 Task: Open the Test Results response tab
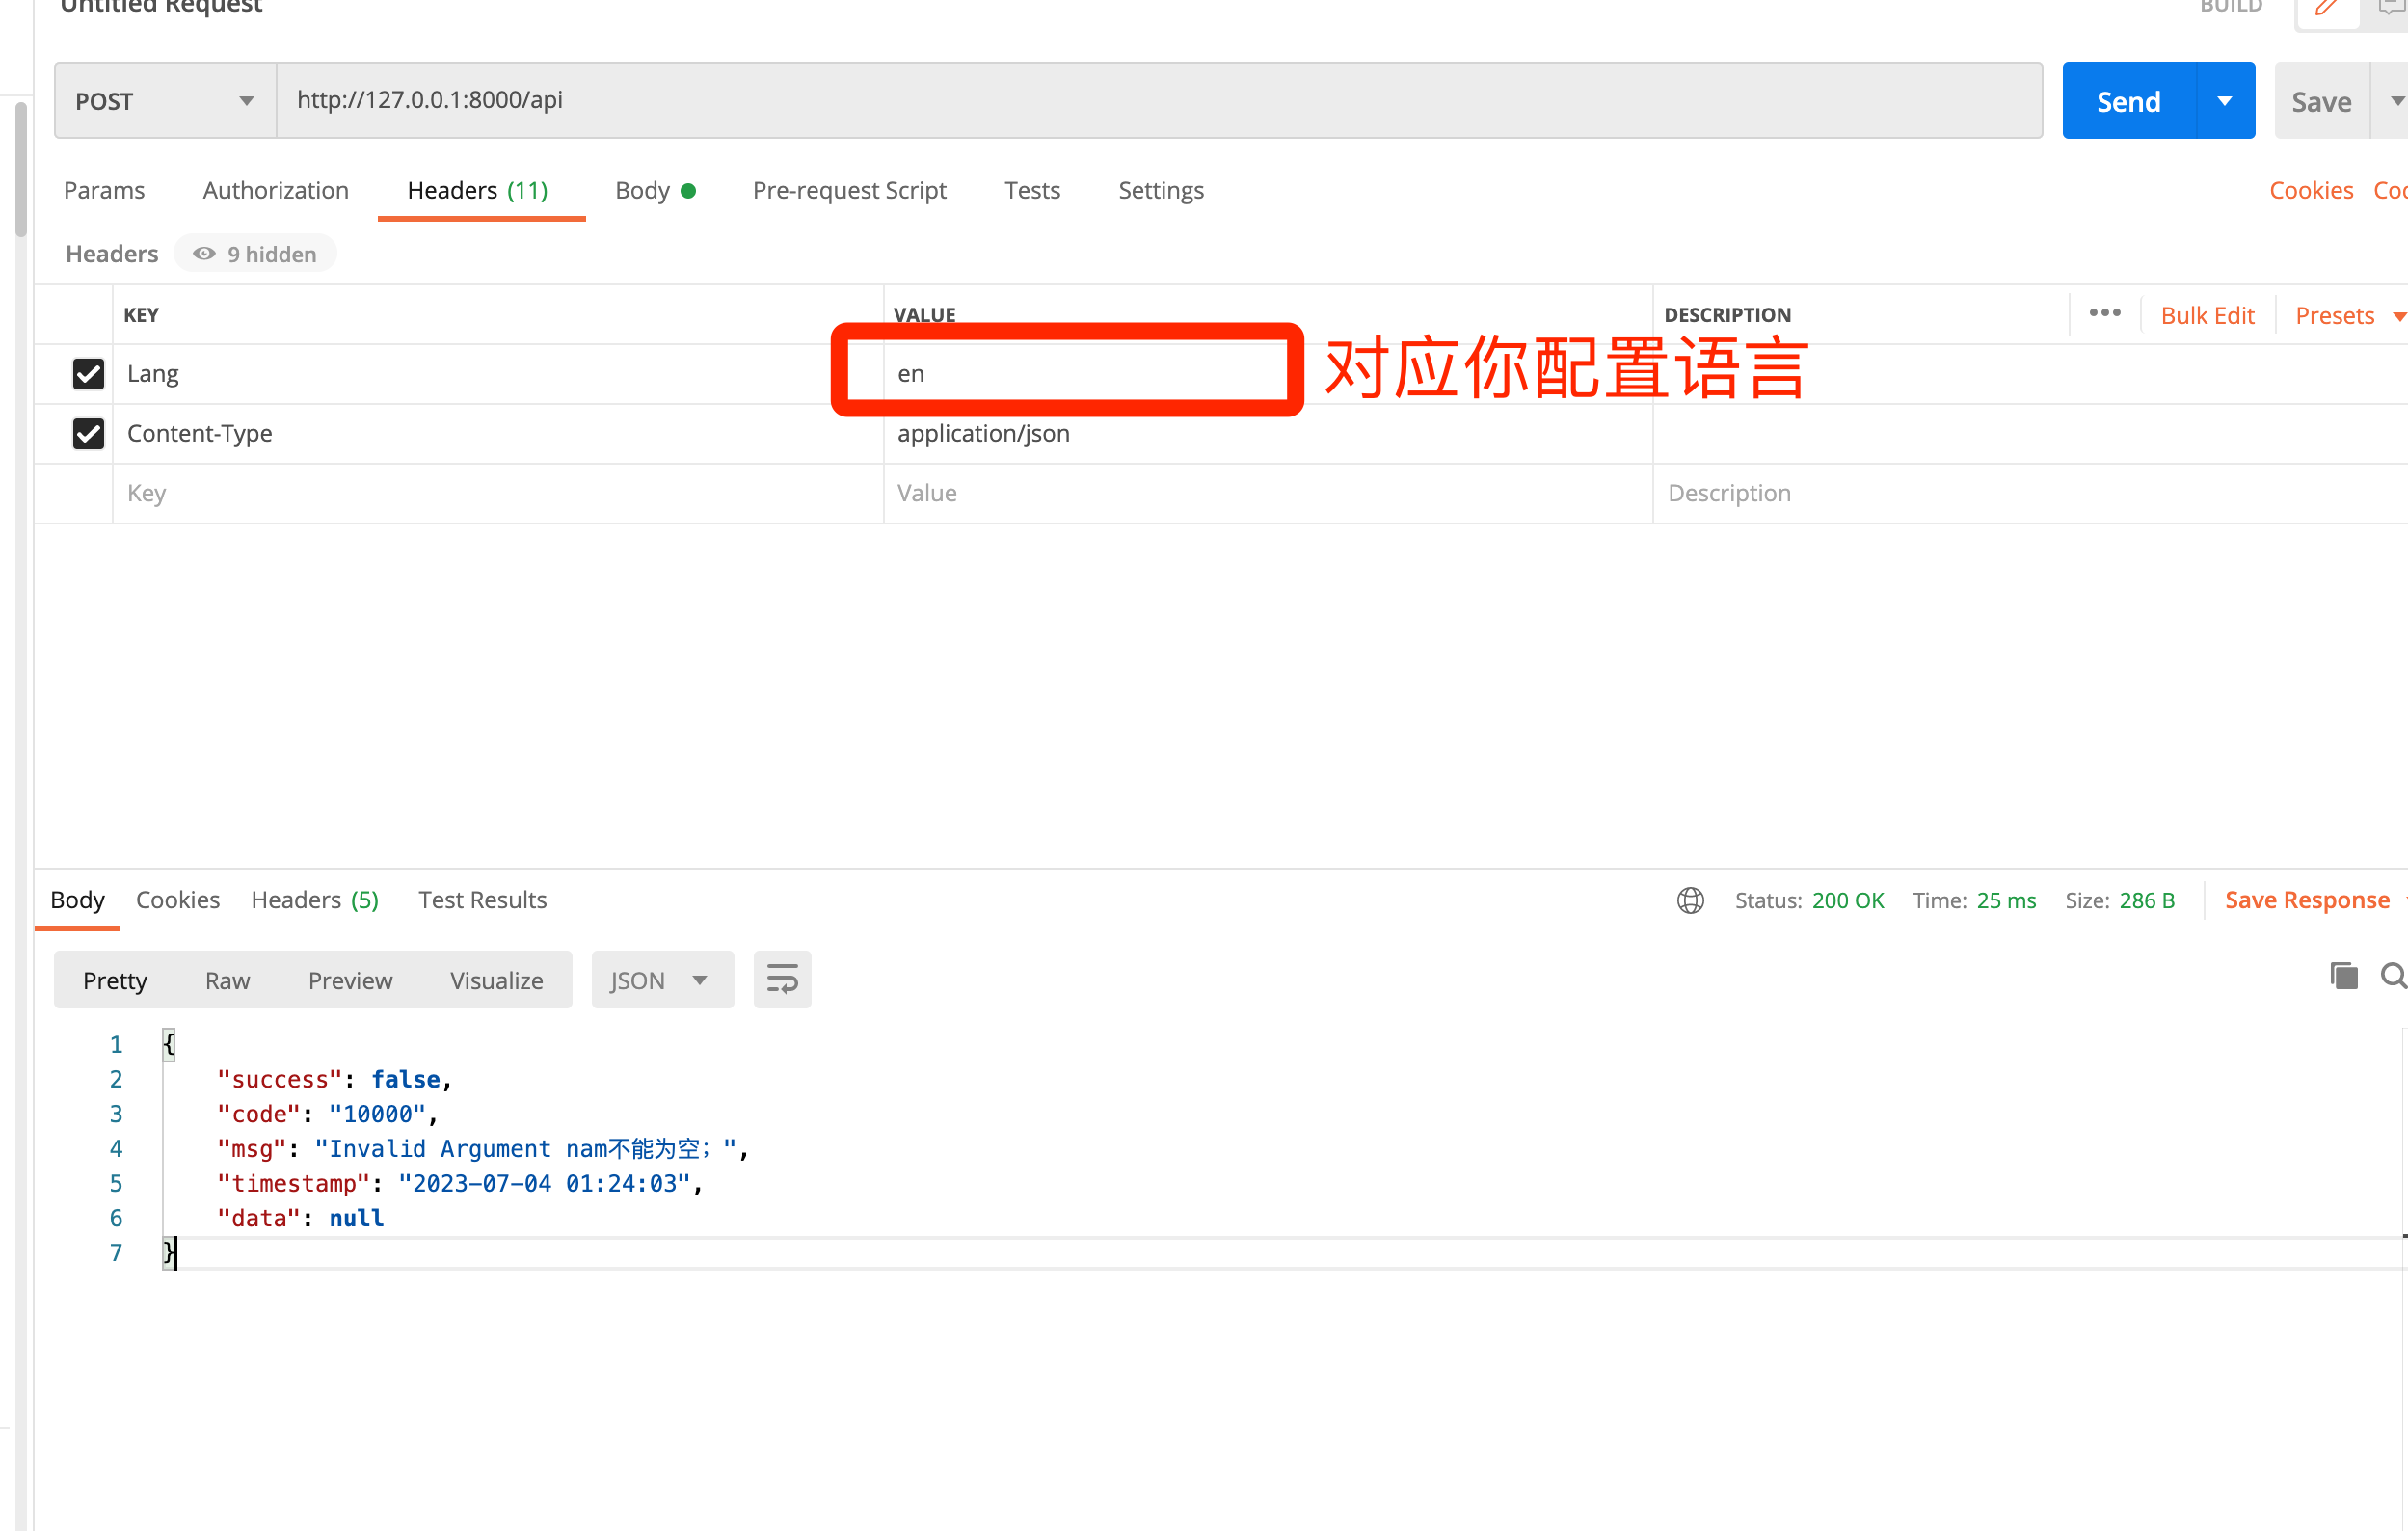coord(482,900)
